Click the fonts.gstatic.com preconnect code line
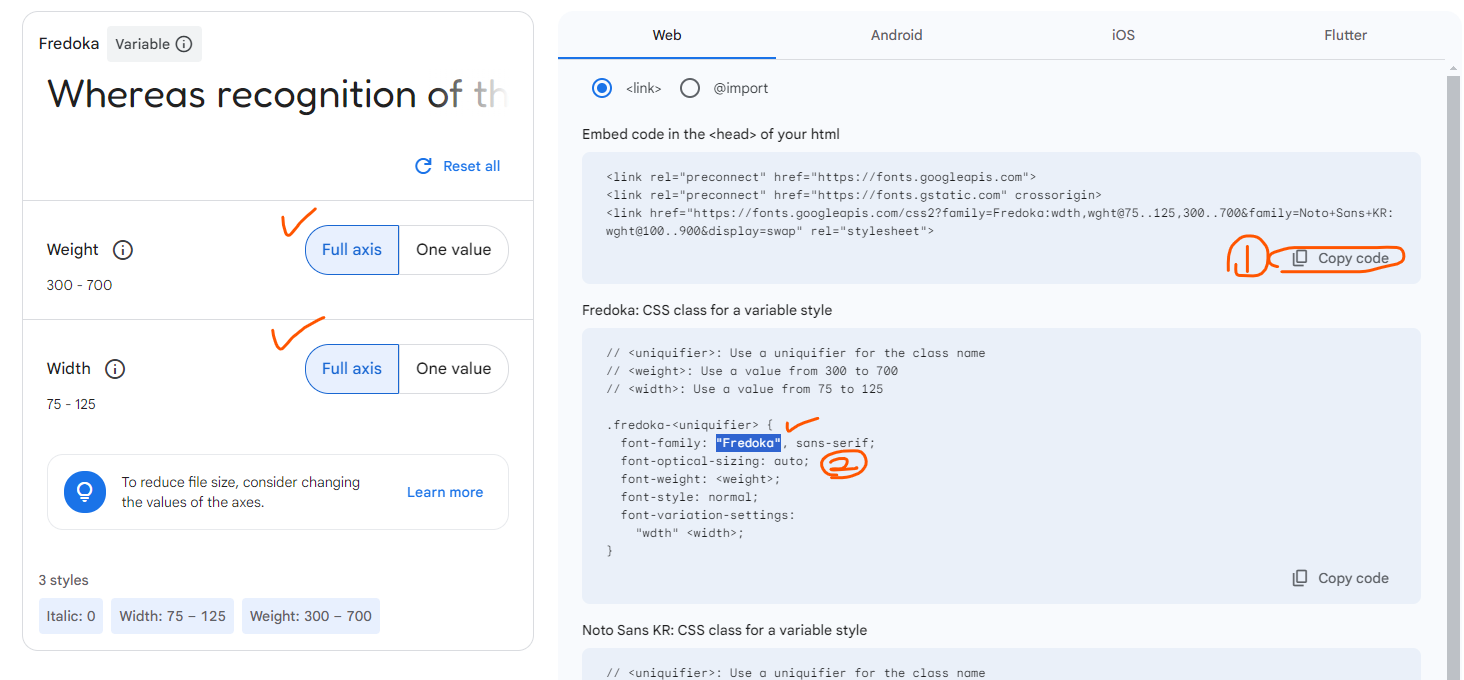Image resolution: width=1464 pixels, height=680 pixels. coord(854,195)
